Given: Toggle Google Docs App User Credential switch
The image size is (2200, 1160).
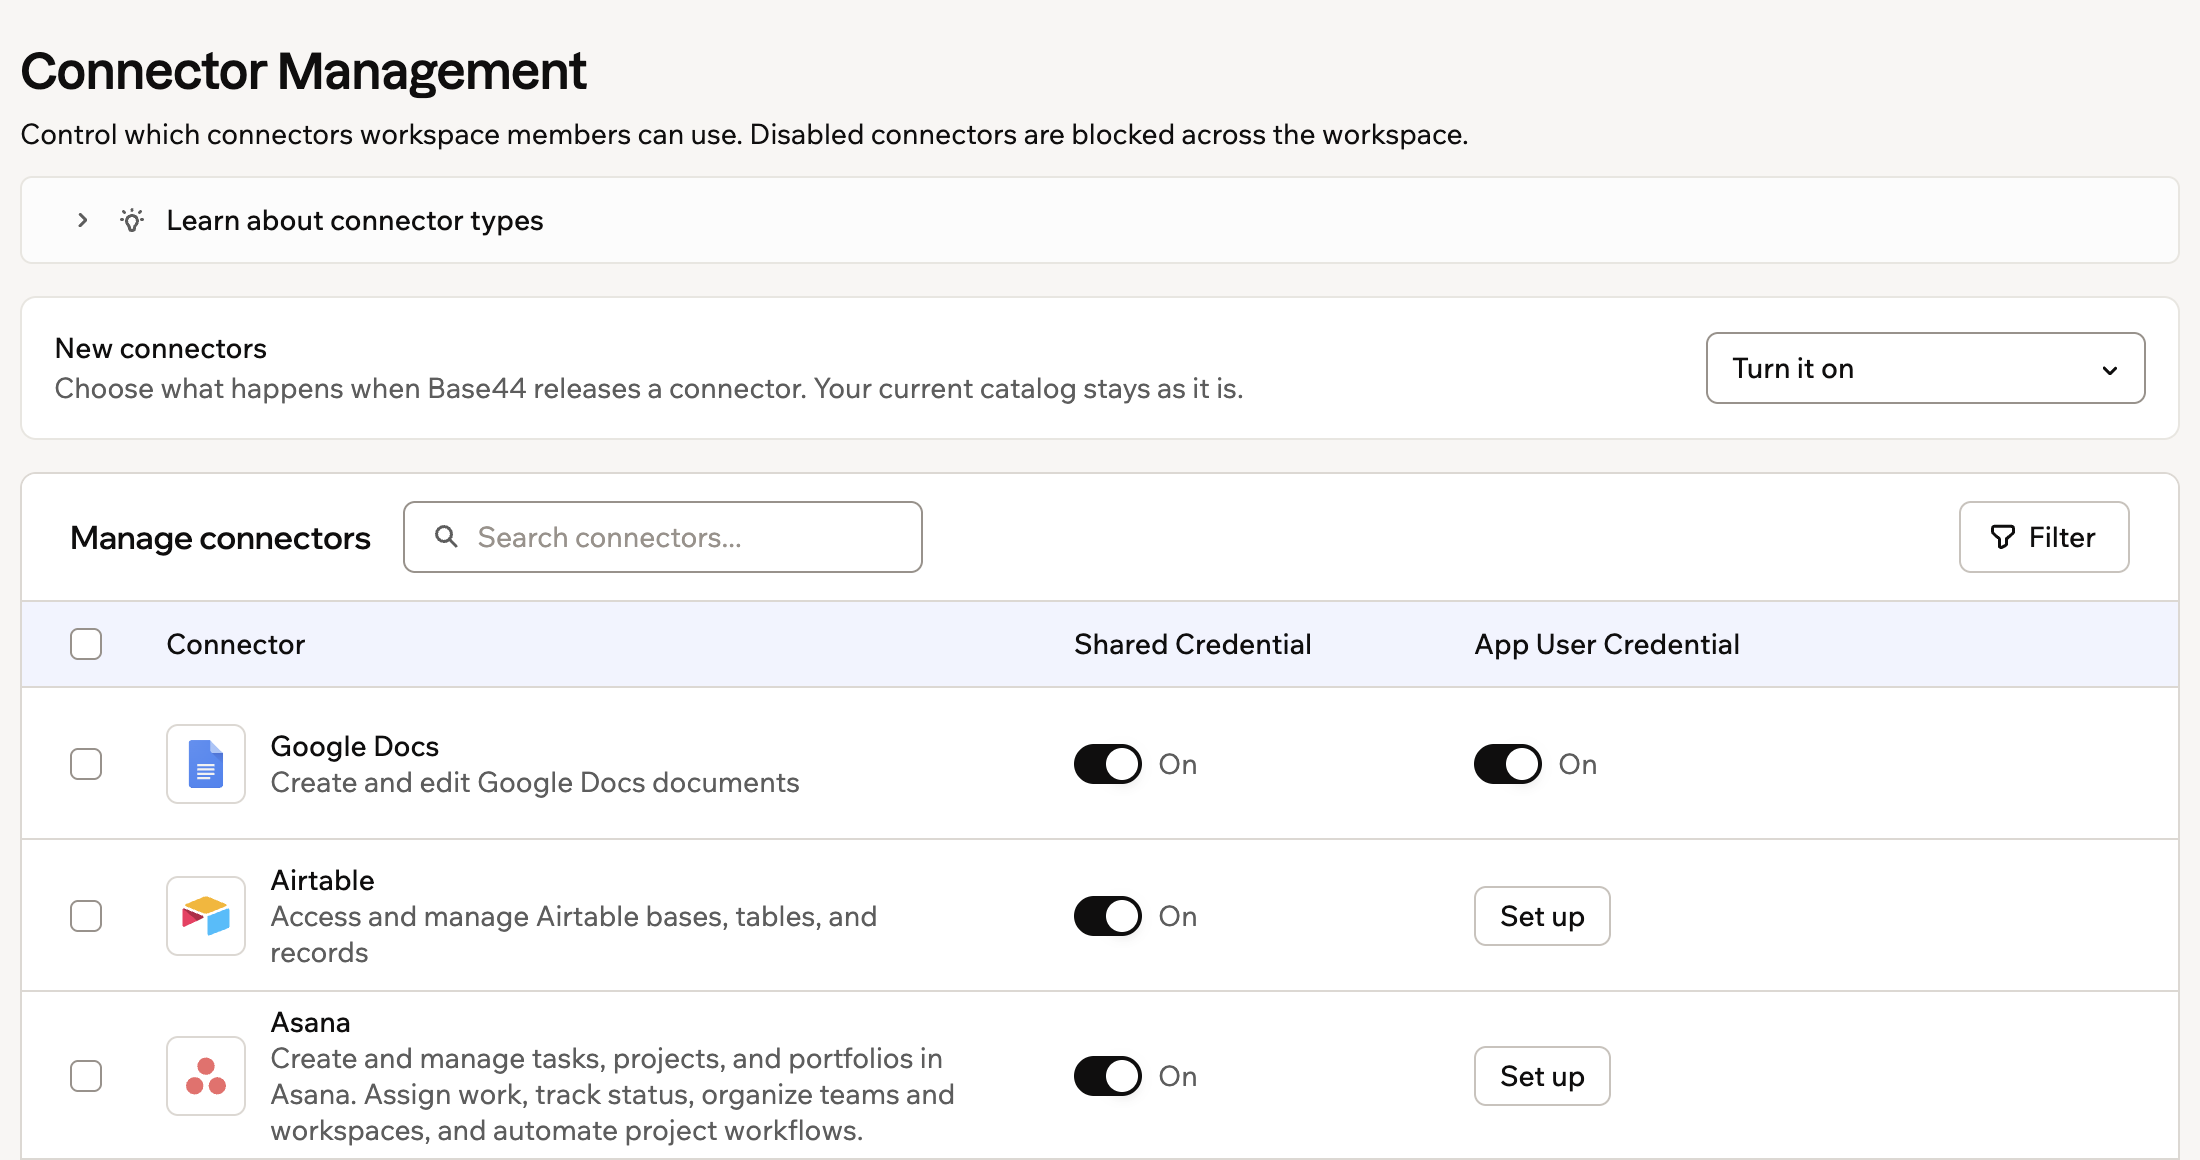Looking at the screenshot, I should [1508, 764].
